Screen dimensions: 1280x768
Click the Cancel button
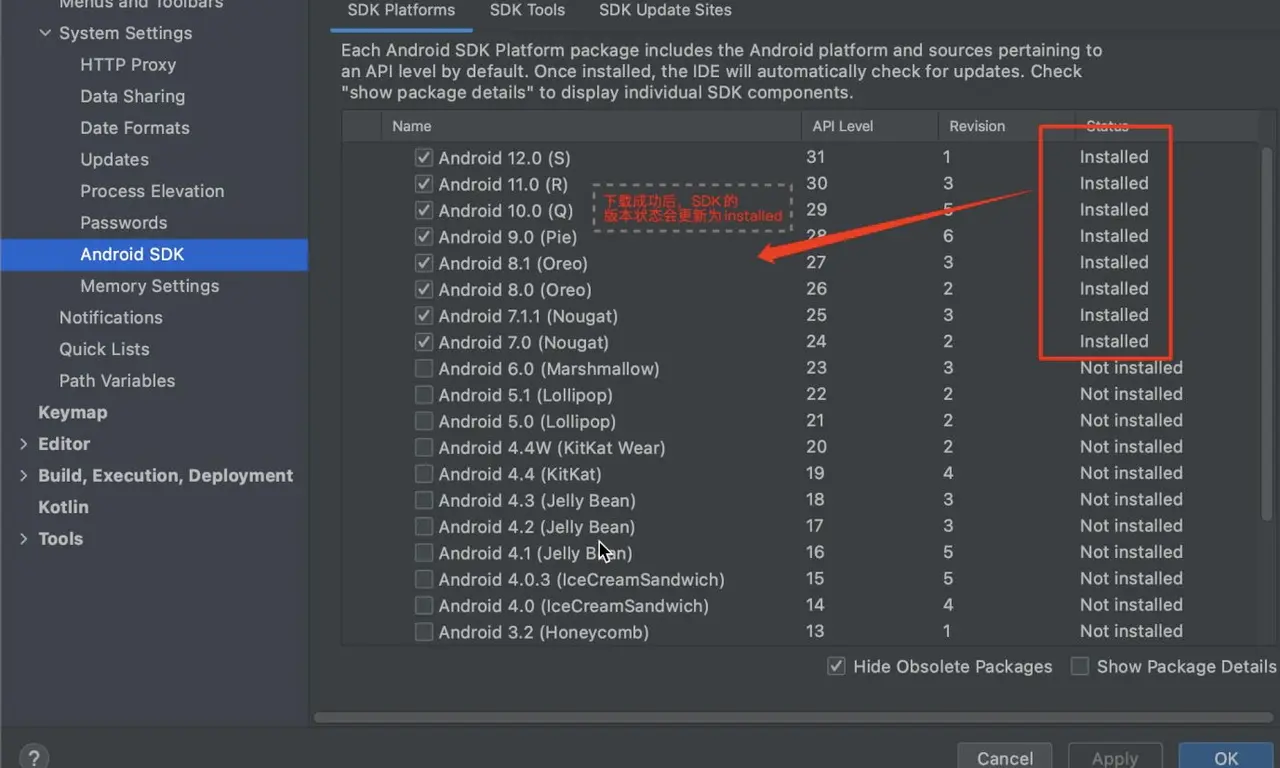(1005, 756)
